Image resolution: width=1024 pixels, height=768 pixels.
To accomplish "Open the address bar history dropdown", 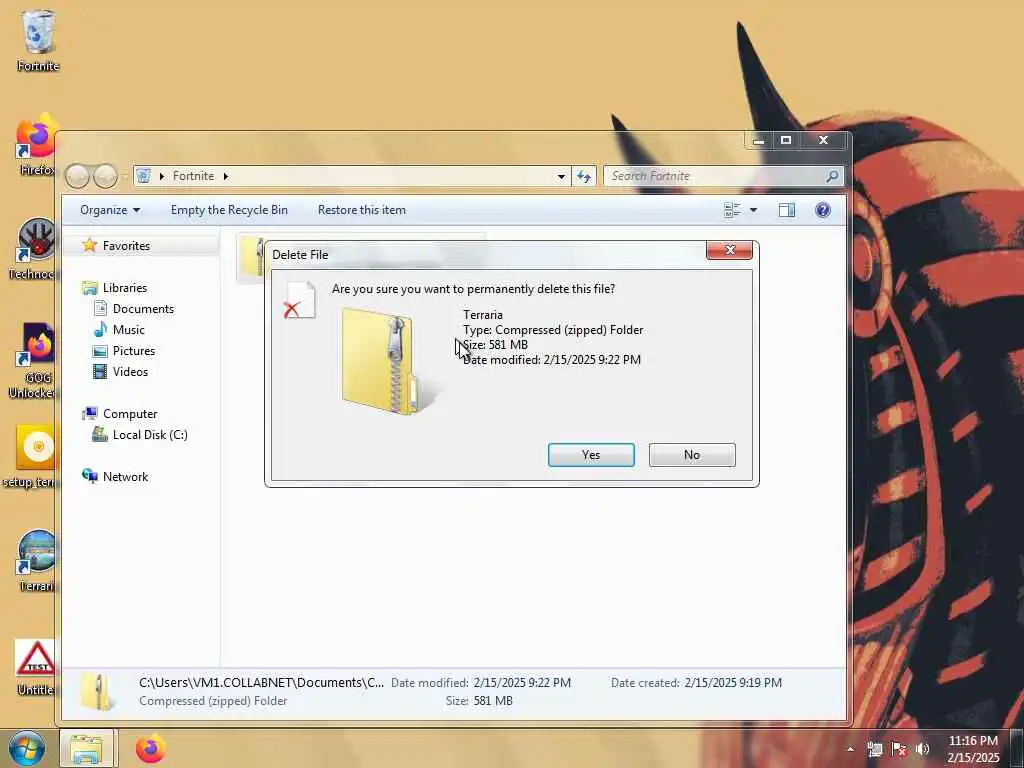I will (561, 176).
